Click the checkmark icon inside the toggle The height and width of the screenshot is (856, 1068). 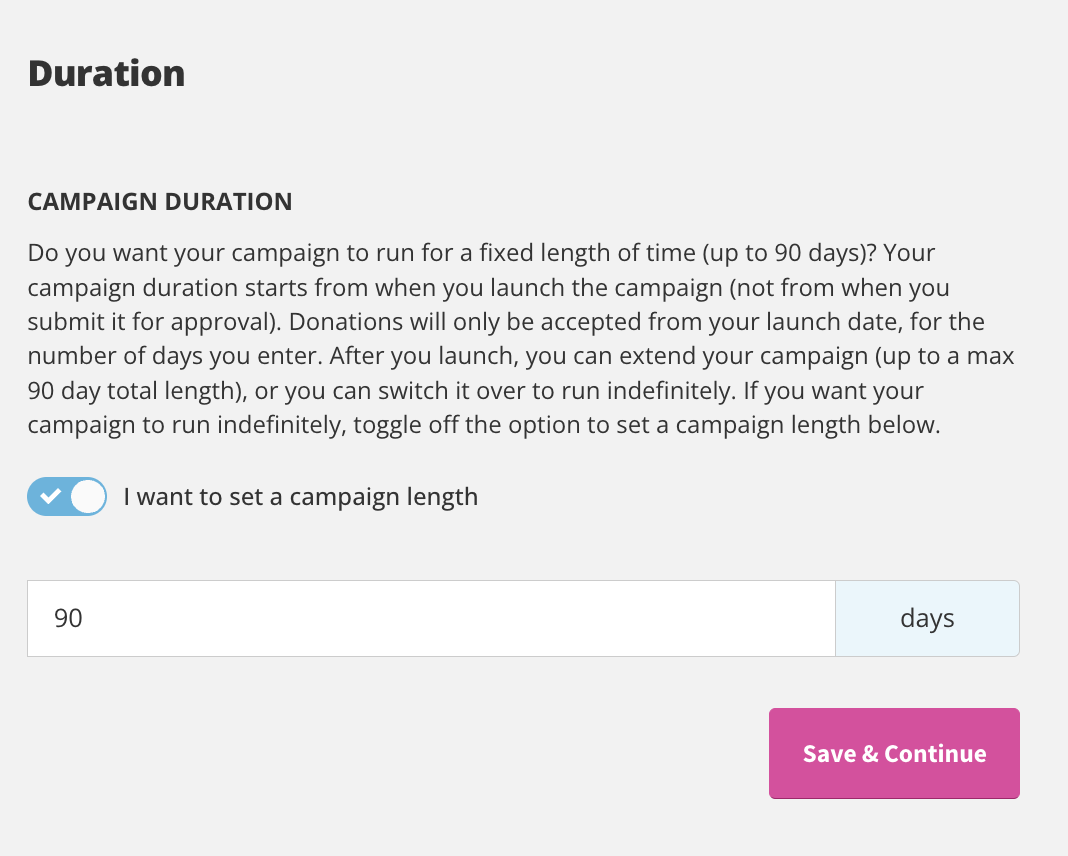pyautogui.click(x=50, y=496)
